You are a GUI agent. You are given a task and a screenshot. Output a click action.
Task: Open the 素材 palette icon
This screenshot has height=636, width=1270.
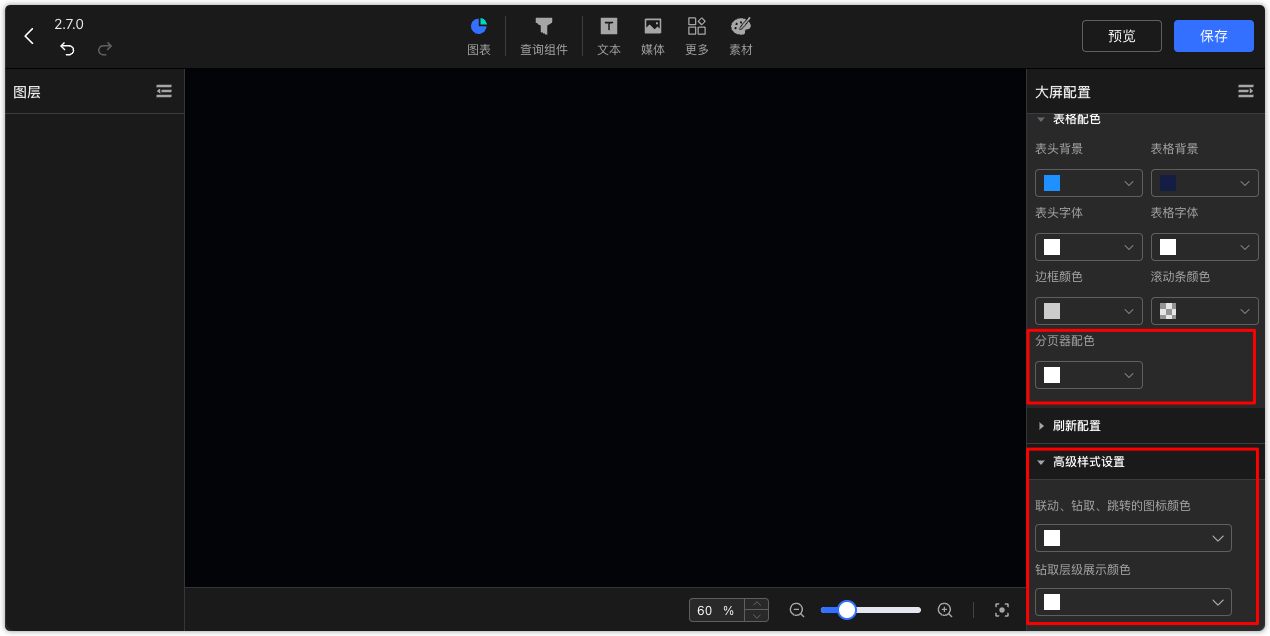pos(741,27)
